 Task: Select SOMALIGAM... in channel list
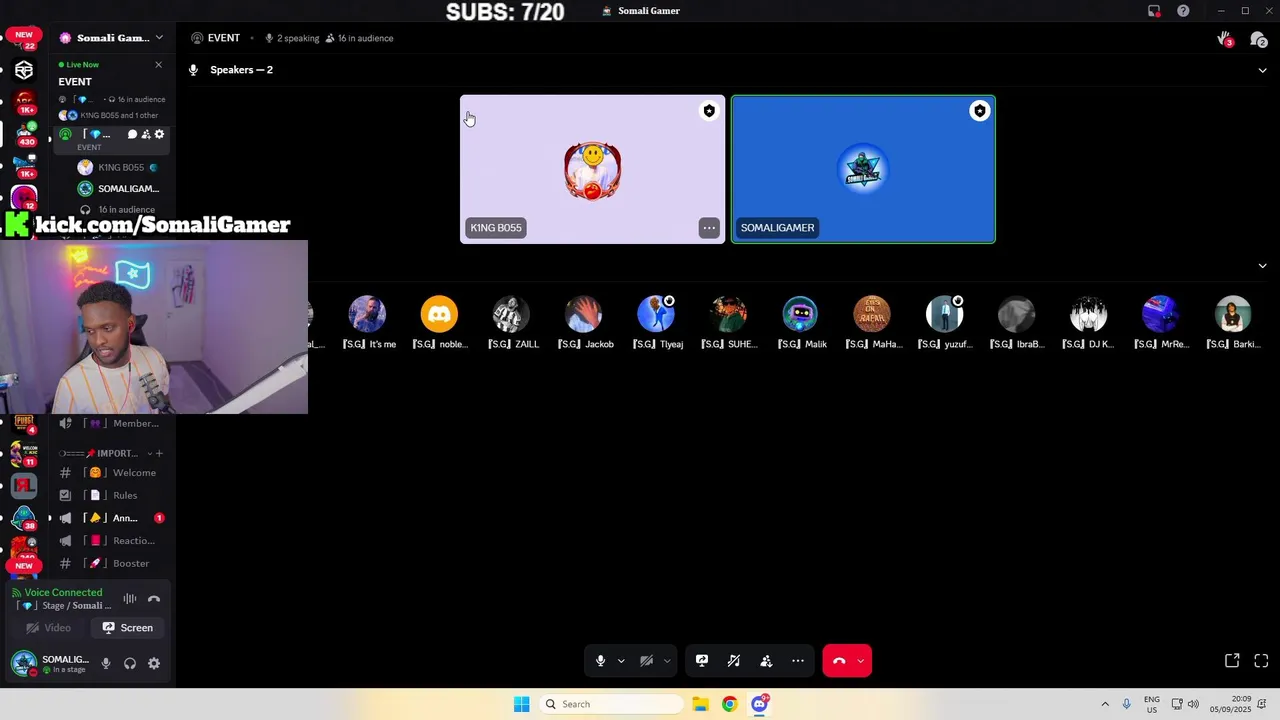click(119, 188)
